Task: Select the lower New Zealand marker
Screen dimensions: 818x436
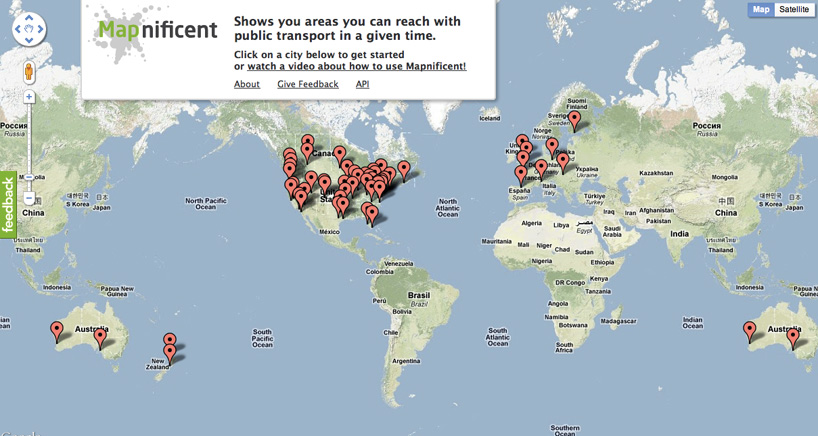Action: pyautogui.click(x=170, y=354)
